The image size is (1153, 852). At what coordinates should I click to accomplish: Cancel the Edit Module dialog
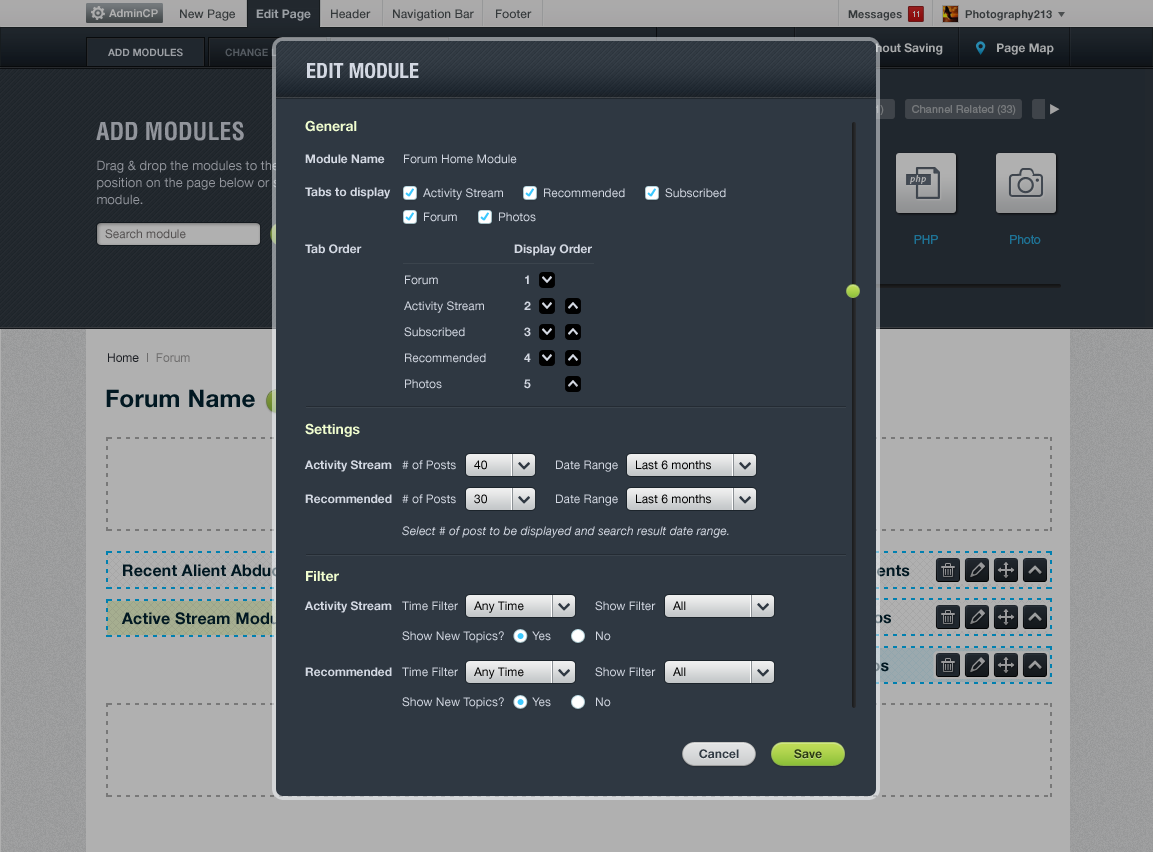coord(719,754)
